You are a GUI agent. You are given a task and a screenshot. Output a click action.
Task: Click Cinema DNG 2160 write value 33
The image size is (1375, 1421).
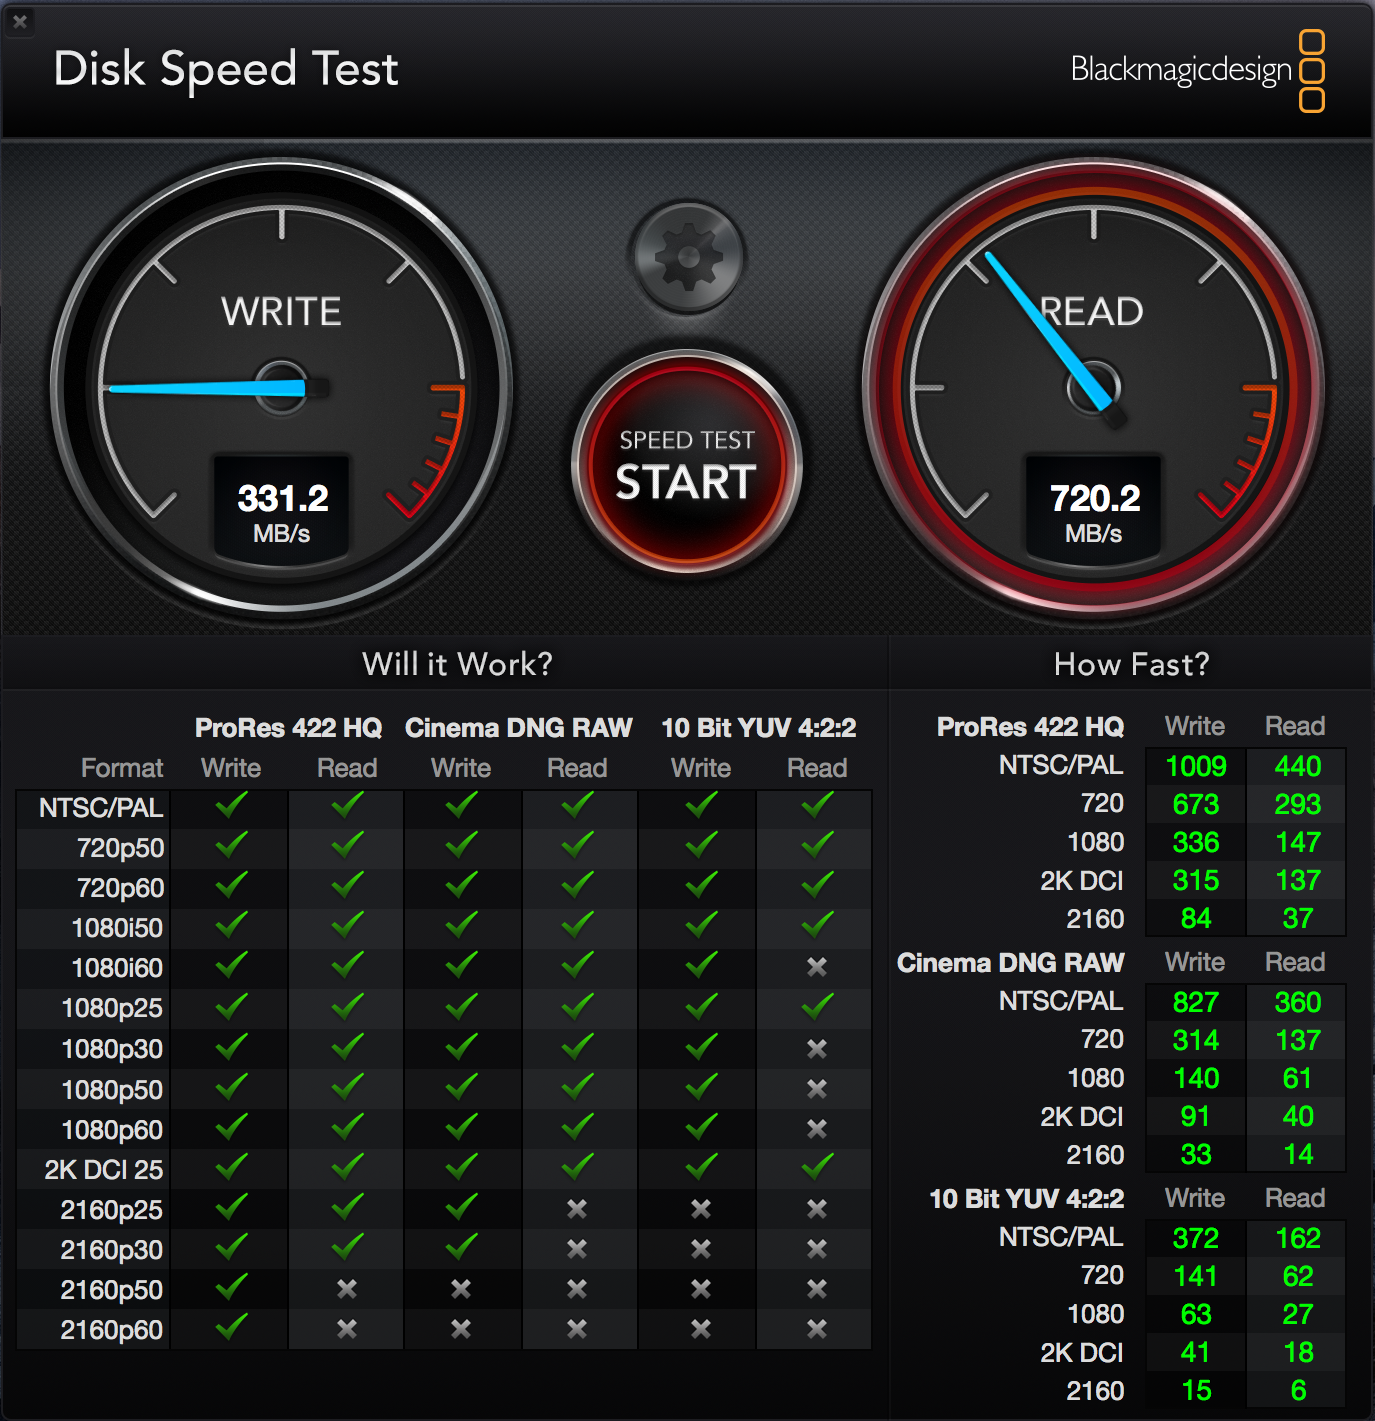(1196, 1154)
